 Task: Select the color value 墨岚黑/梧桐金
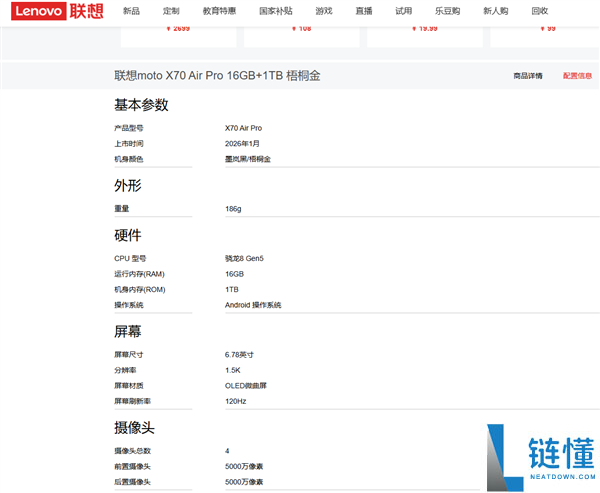coord(248,159)
